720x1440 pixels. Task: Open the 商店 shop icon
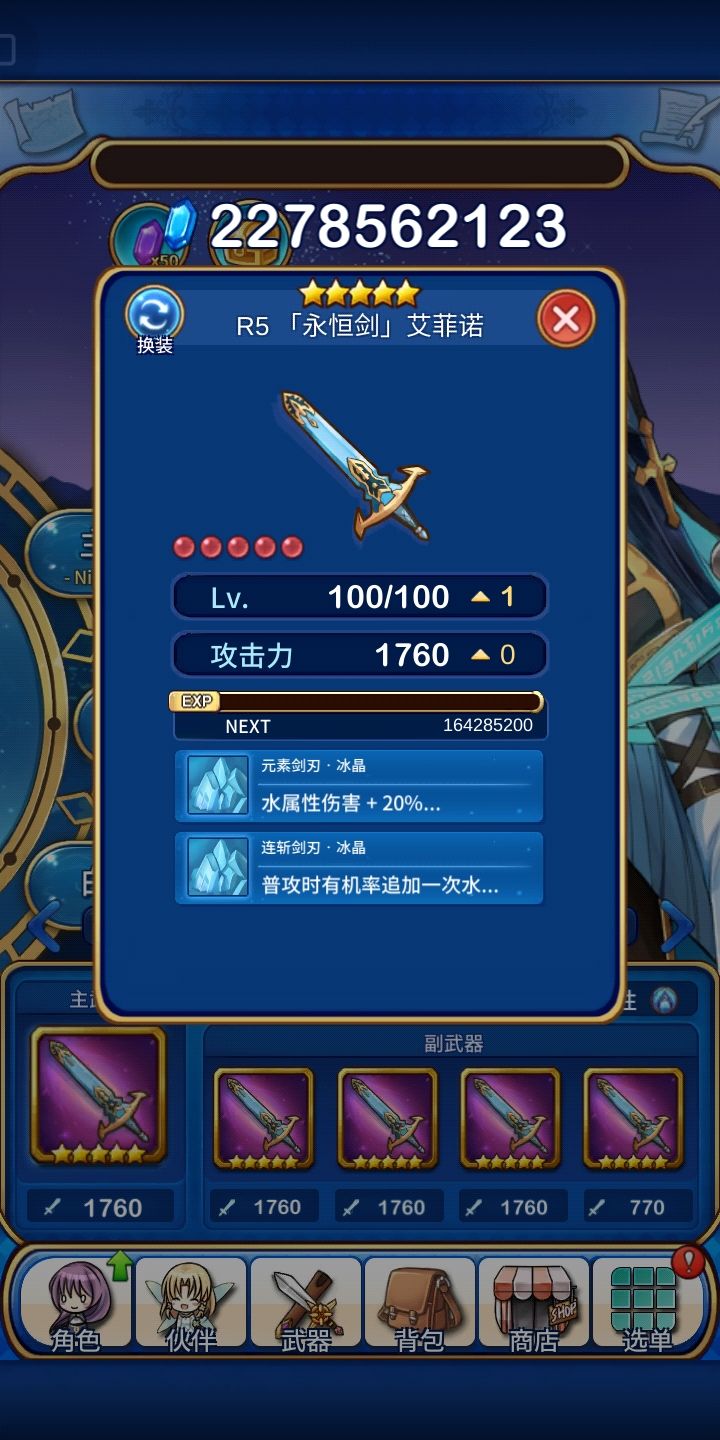click(534, 1303)
